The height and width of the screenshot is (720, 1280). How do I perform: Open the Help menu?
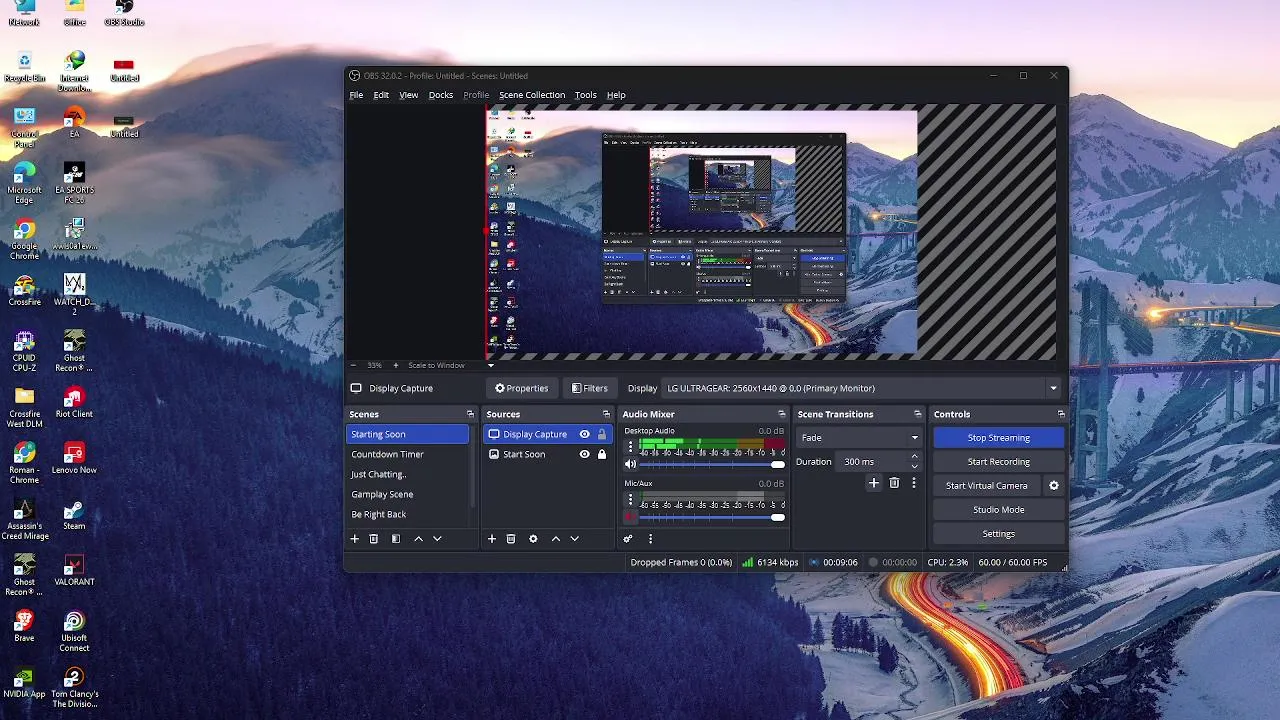pyautogui.click(x=616, y=95)
